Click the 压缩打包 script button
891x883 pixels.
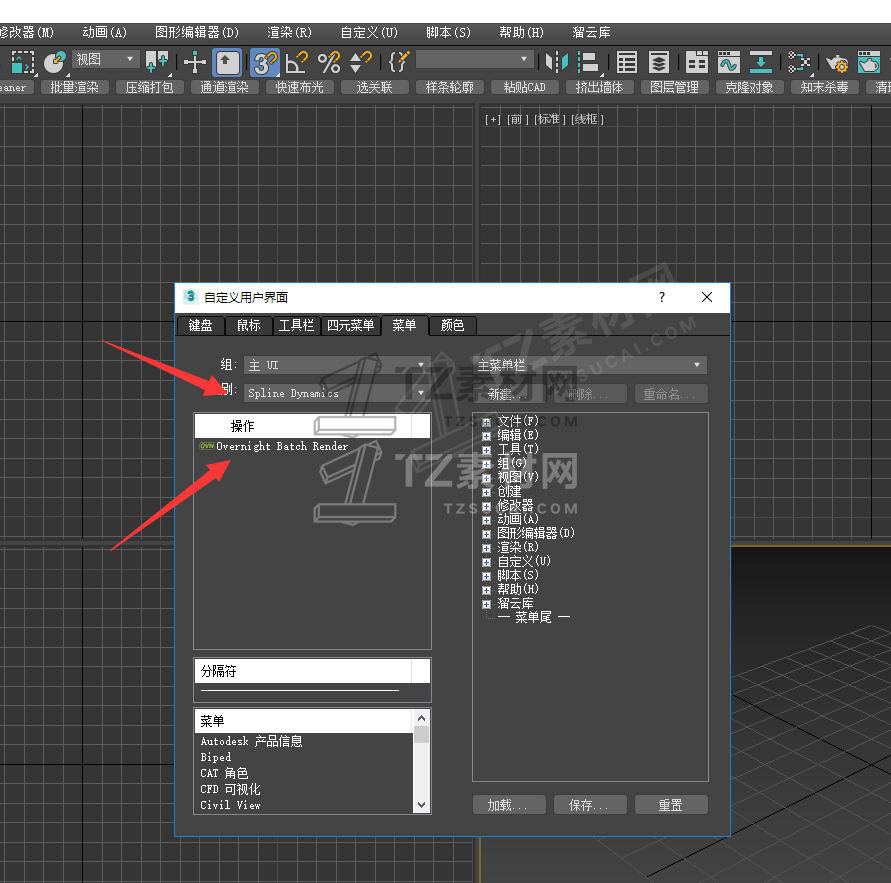(149, 87)
